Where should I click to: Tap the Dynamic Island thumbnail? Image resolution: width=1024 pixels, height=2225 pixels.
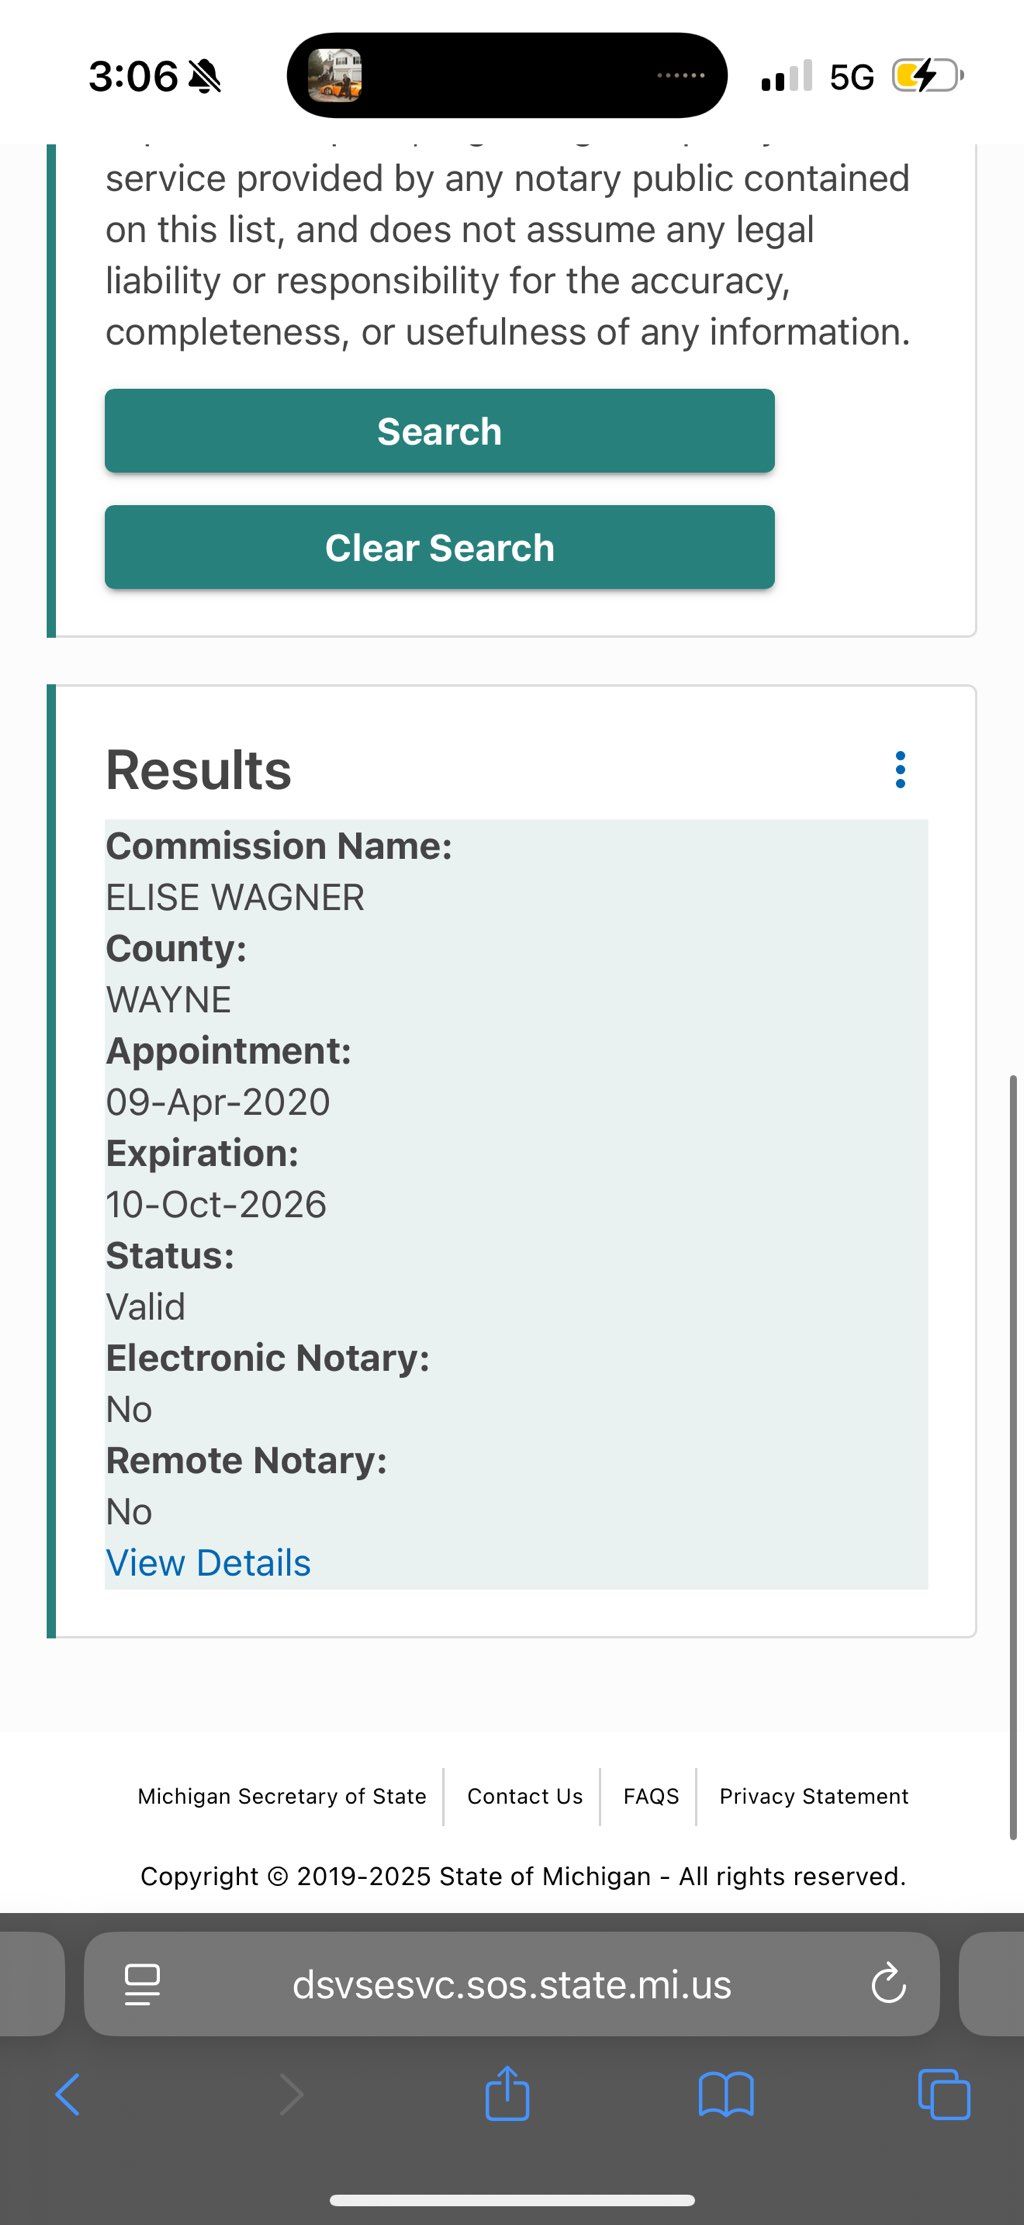(335, 76)
